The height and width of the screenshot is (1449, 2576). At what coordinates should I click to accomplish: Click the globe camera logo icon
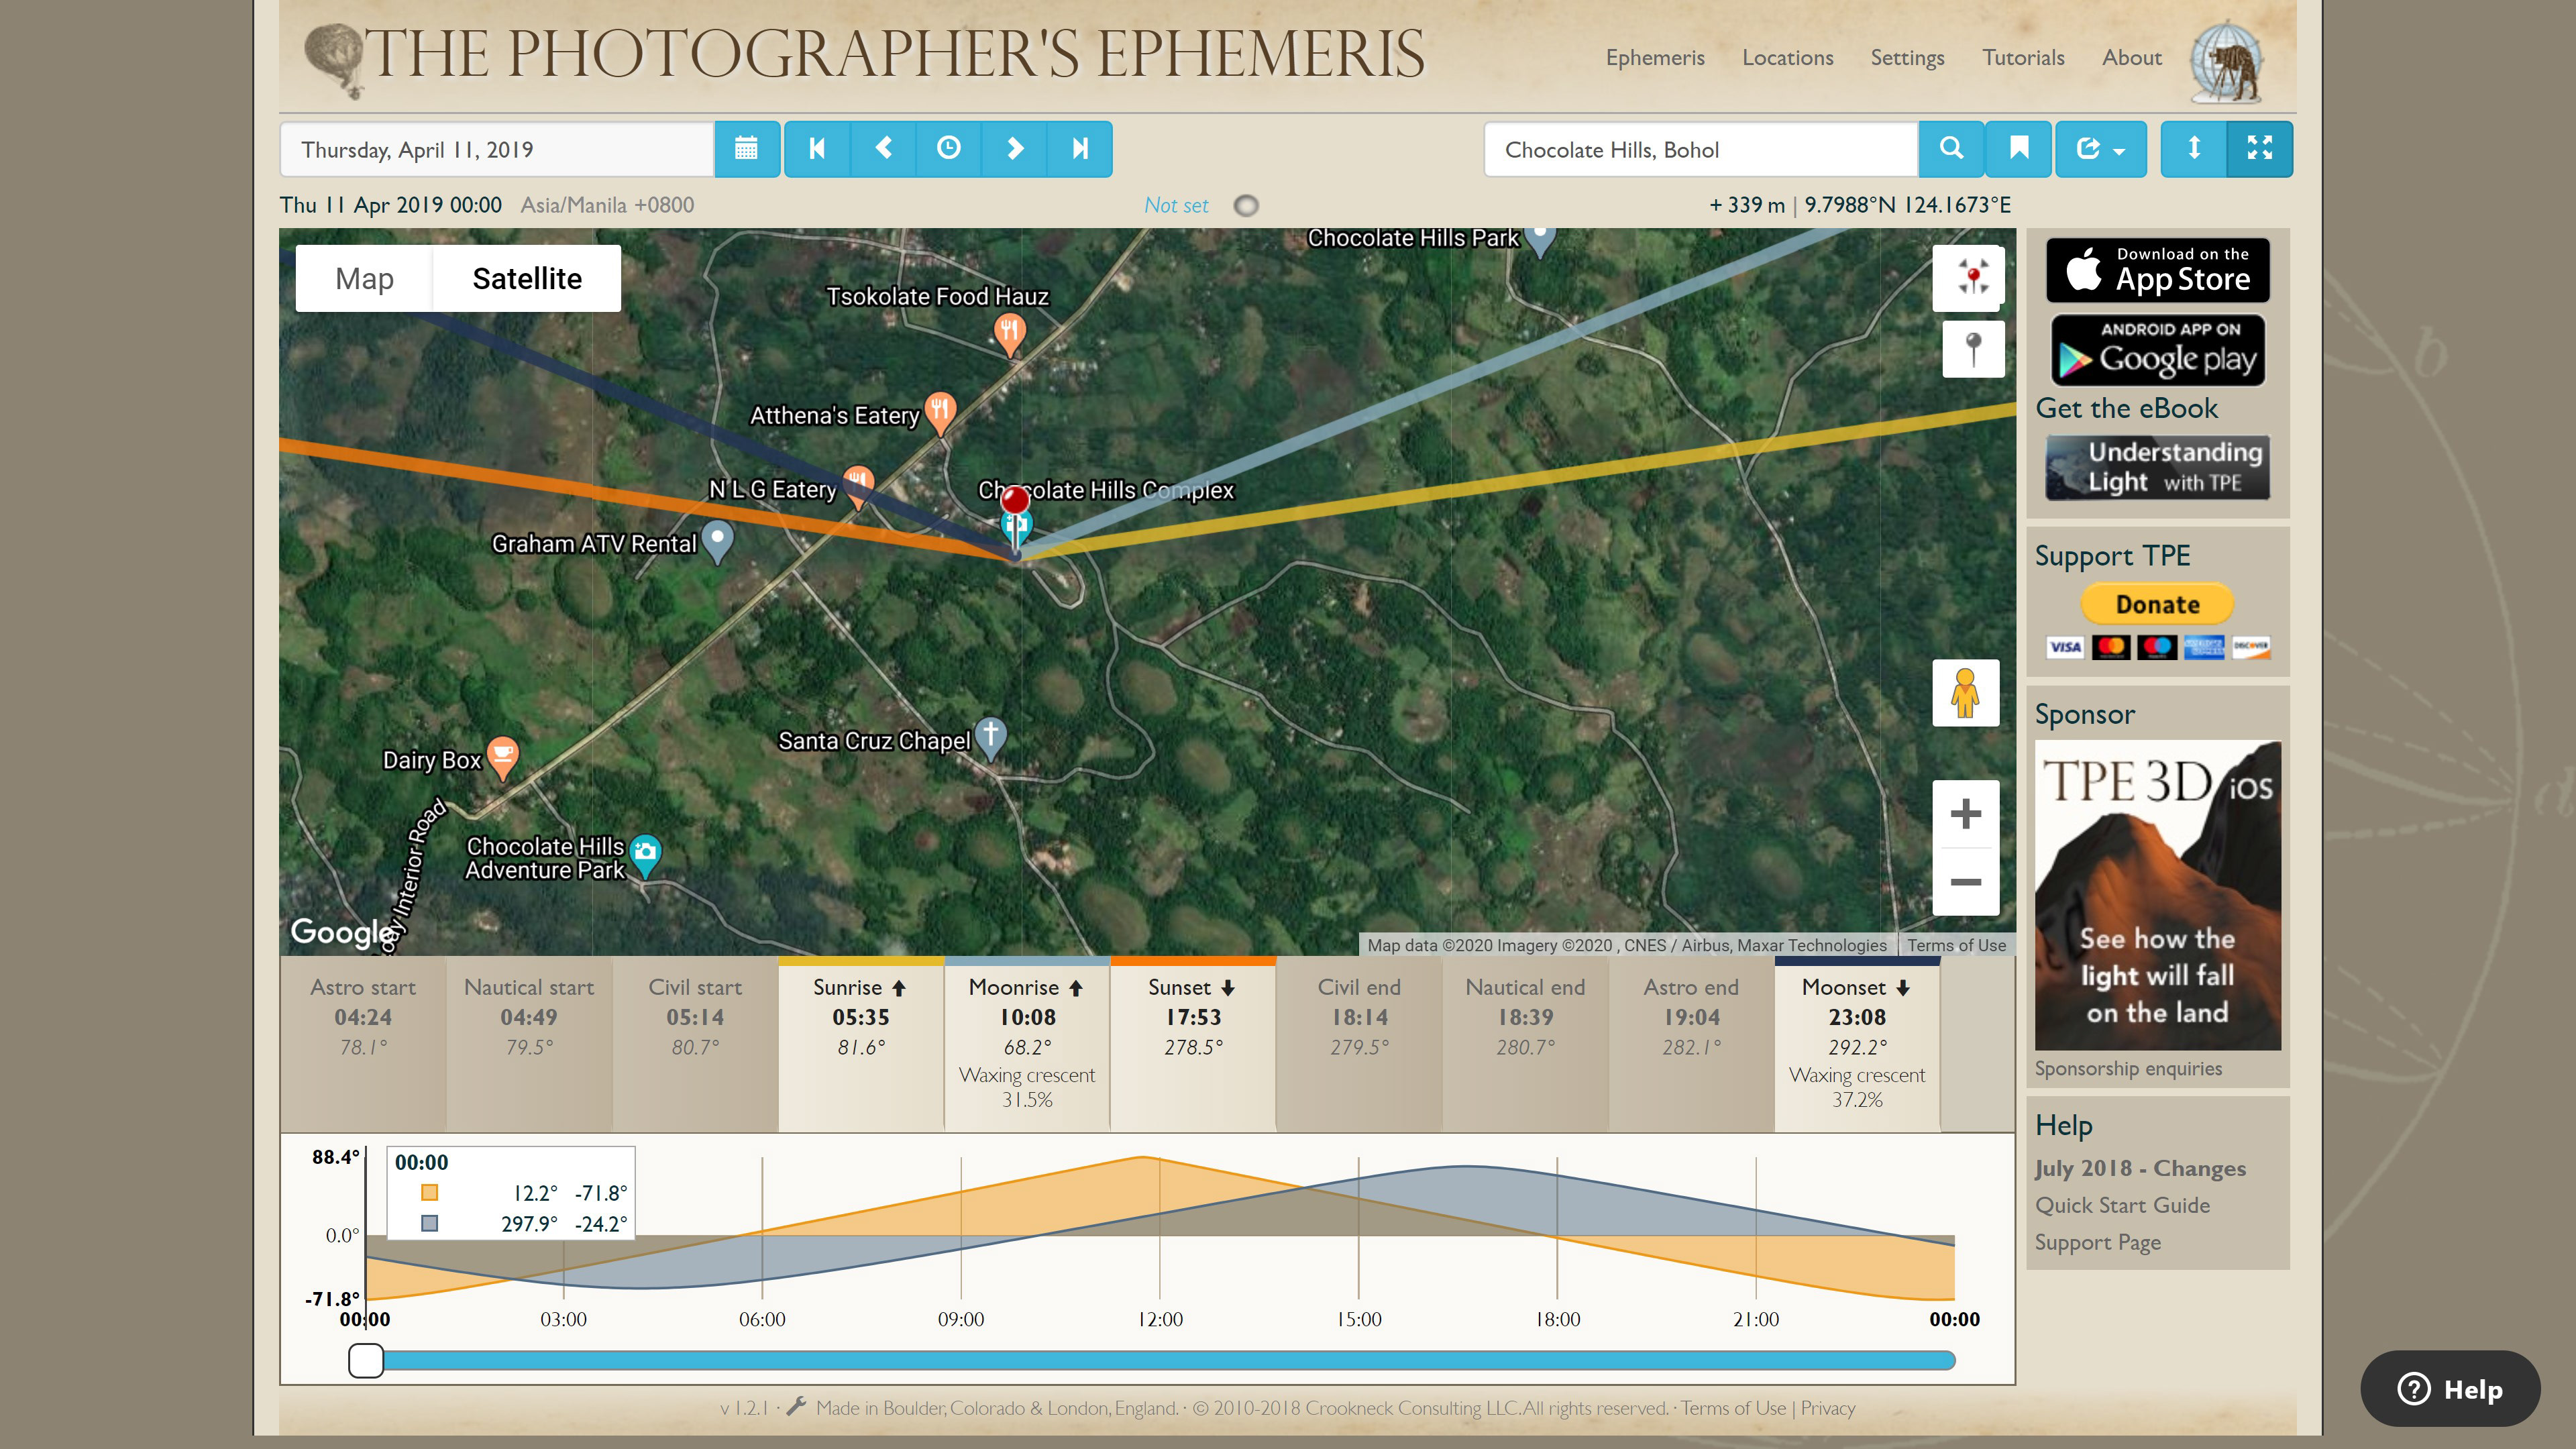pyautogui.click(x=2227, y=62)
